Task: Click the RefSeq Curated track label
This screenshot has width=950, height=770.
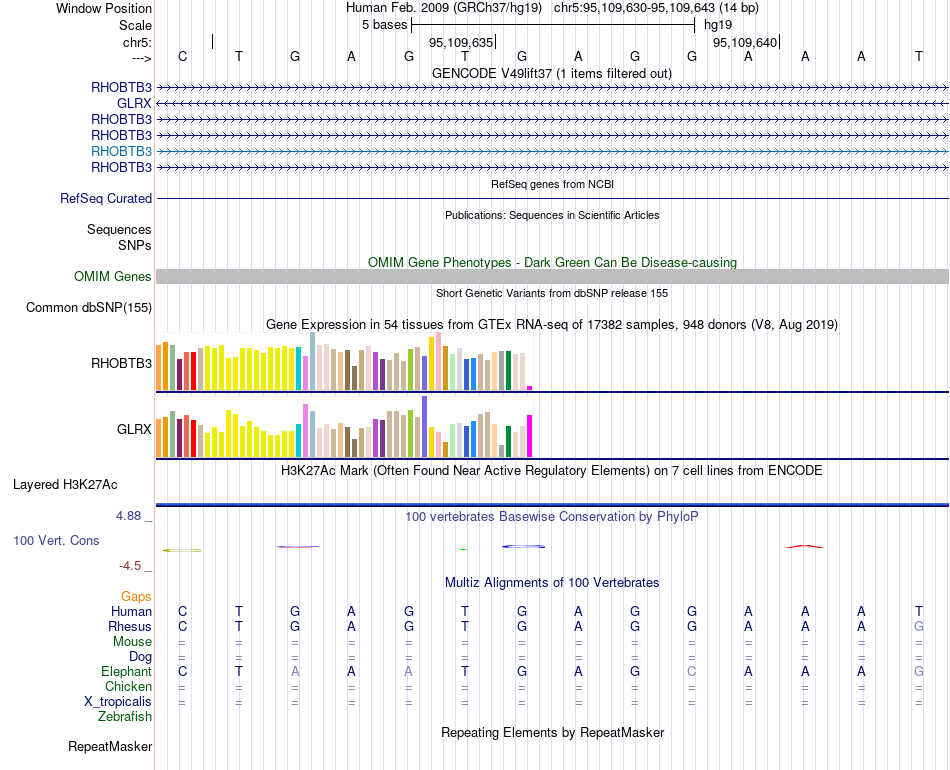Action: coord(106,198)
